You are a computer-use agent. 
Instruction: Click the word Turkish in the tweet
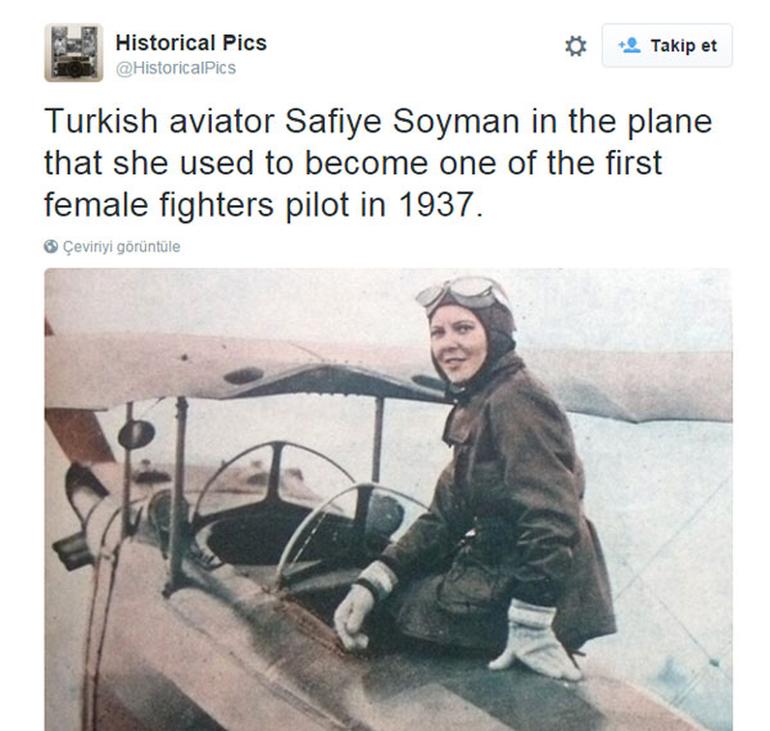point(101,121)
